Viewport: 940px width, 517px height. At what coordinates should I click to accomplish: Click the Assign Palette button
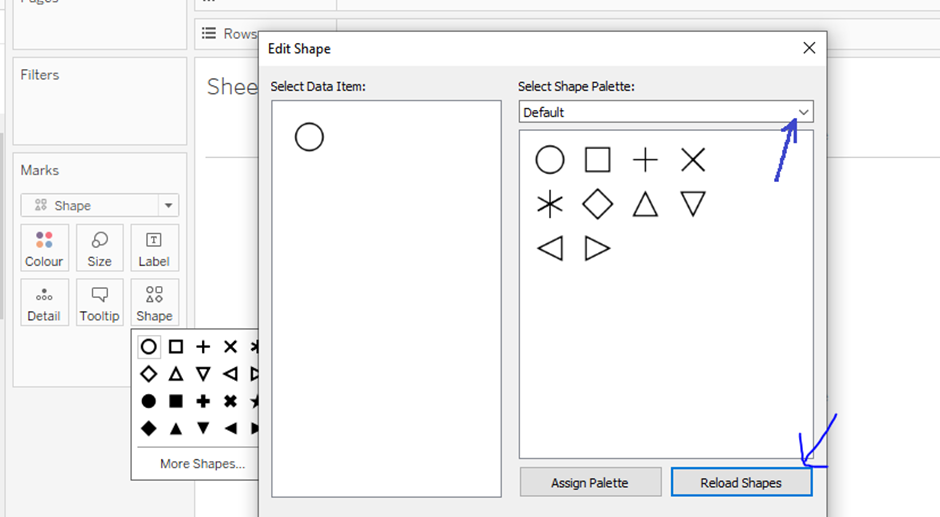point(590,483)
